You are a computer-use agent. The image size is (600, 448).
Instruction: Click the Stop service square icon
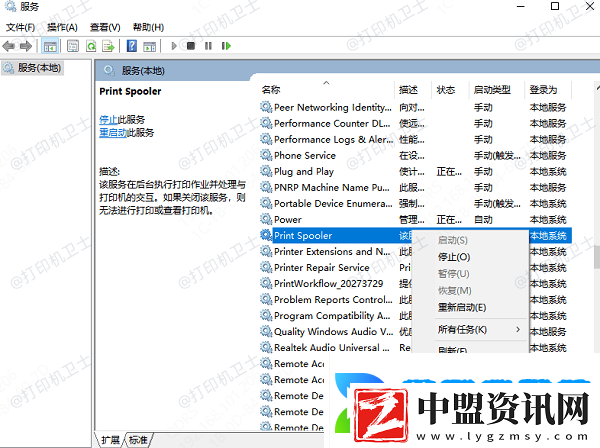tap(191, 46)
